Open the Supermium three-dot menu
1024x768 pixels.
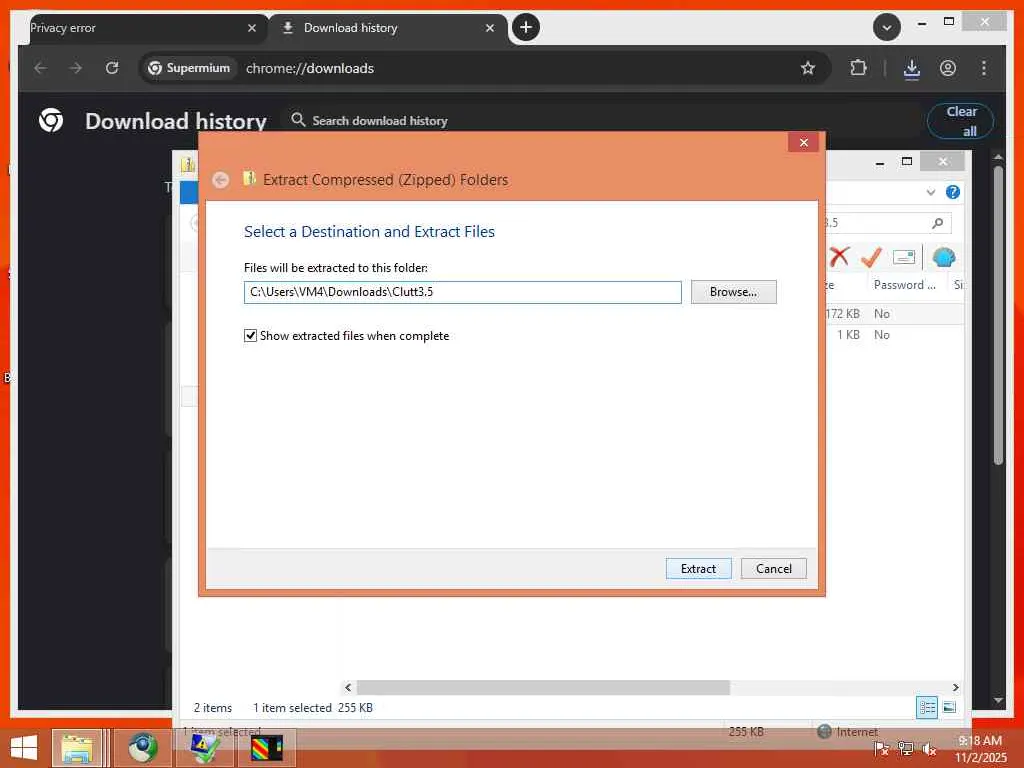tap(984, 68)
